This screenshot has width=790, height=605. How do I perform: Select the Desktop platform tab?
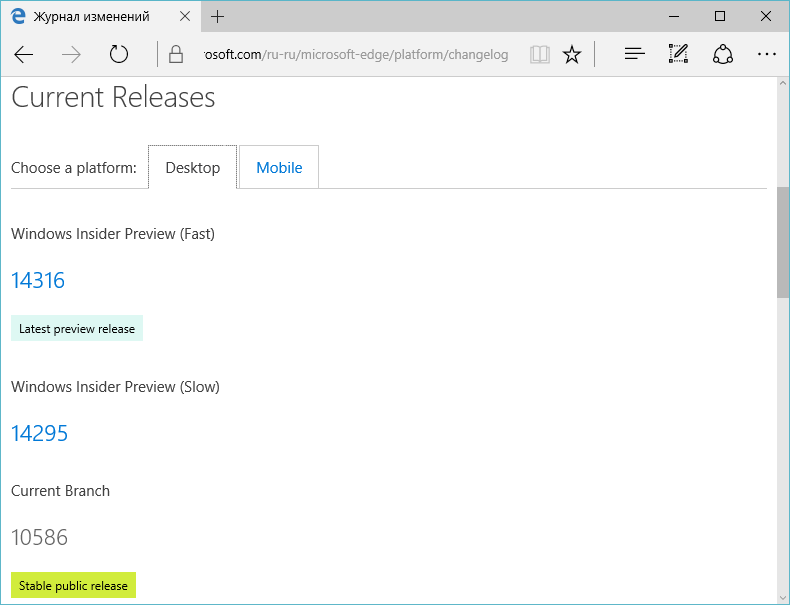pyautogui.click(x=192, y=167)
